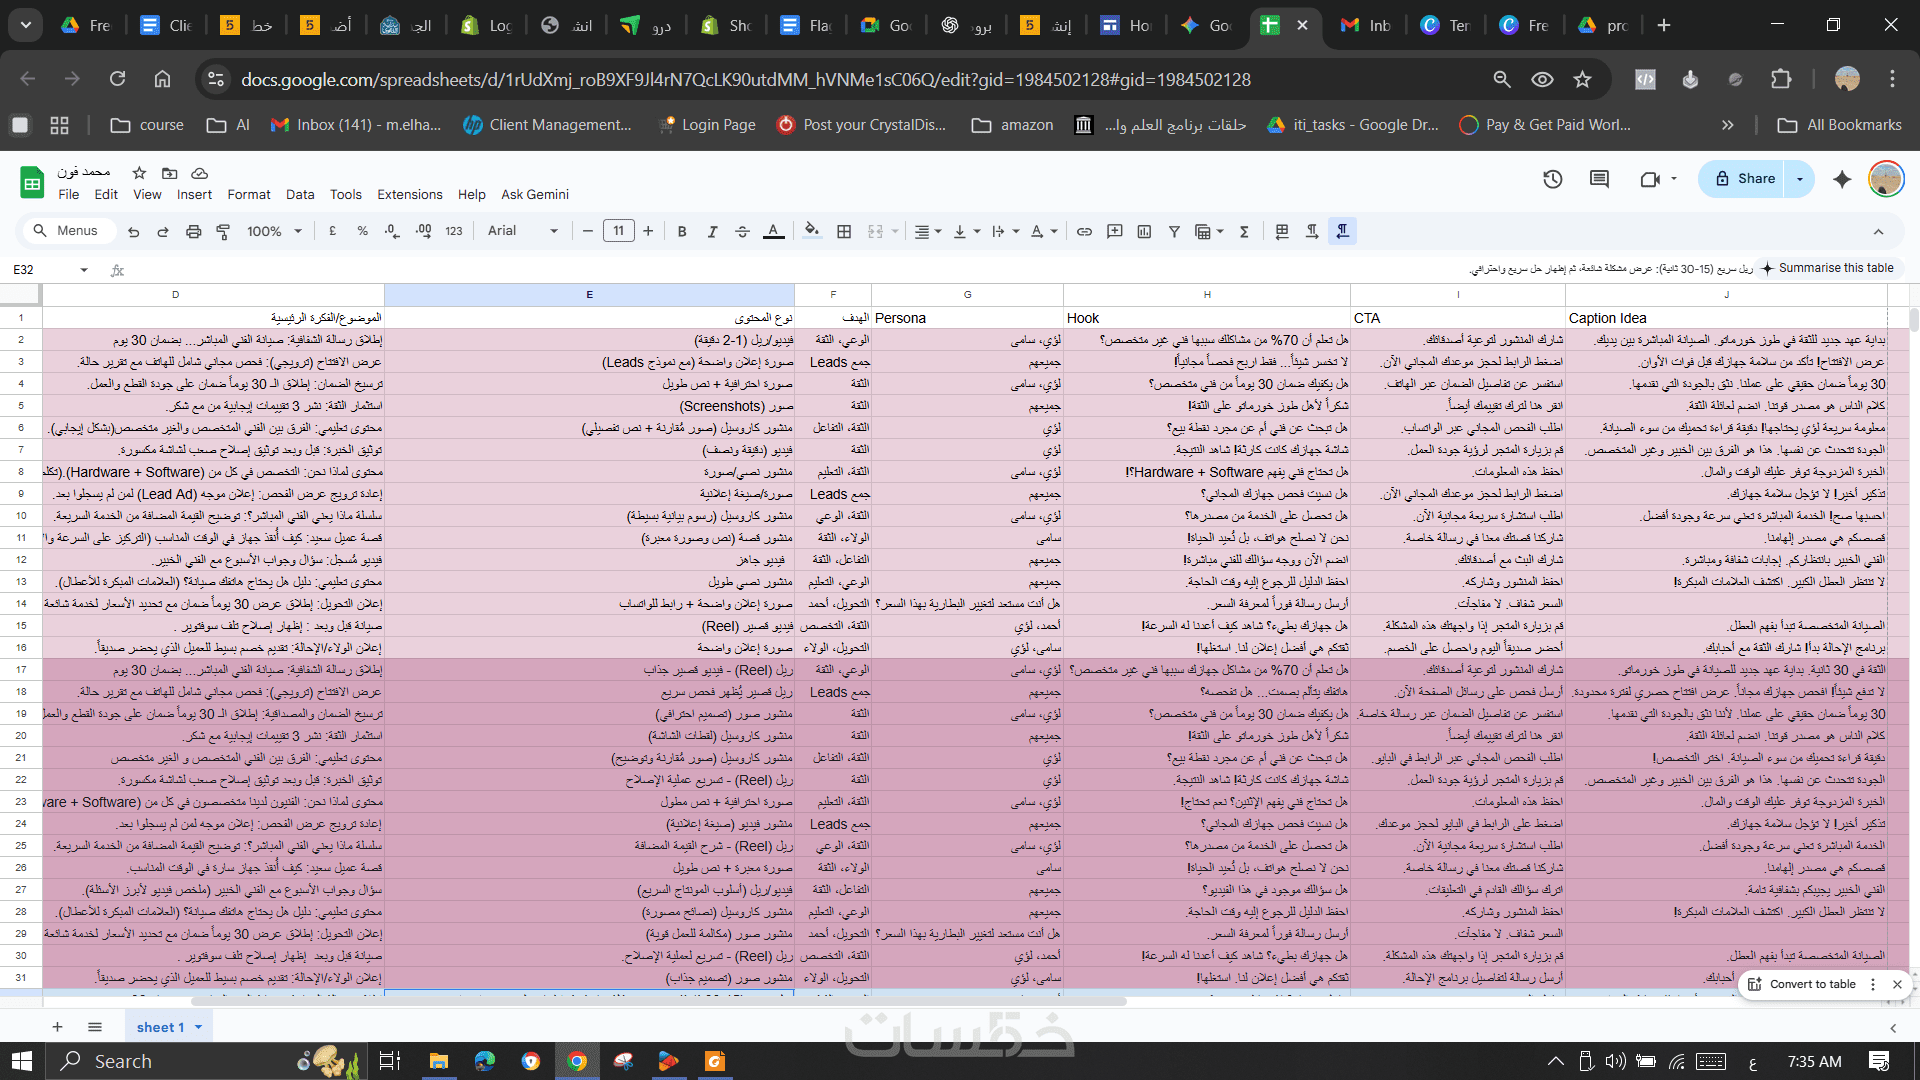Screen dimensions: 1920x1080
Task: Toggle strikethrough formatting
Action: pos(742,231)
